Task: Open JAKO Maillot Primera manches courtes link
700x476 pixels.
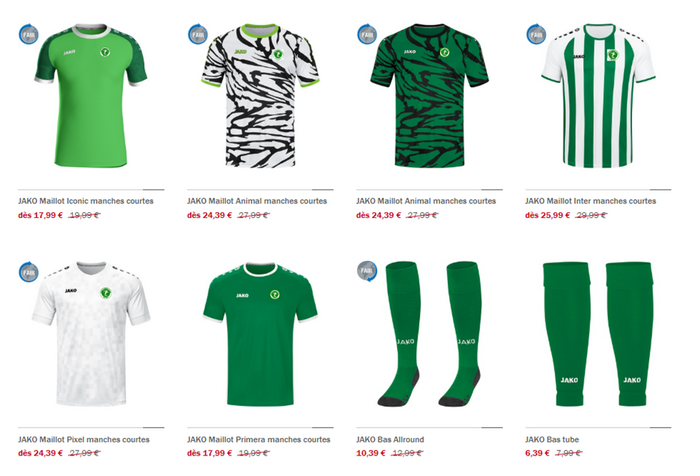Action: click(x=259, y=439)
